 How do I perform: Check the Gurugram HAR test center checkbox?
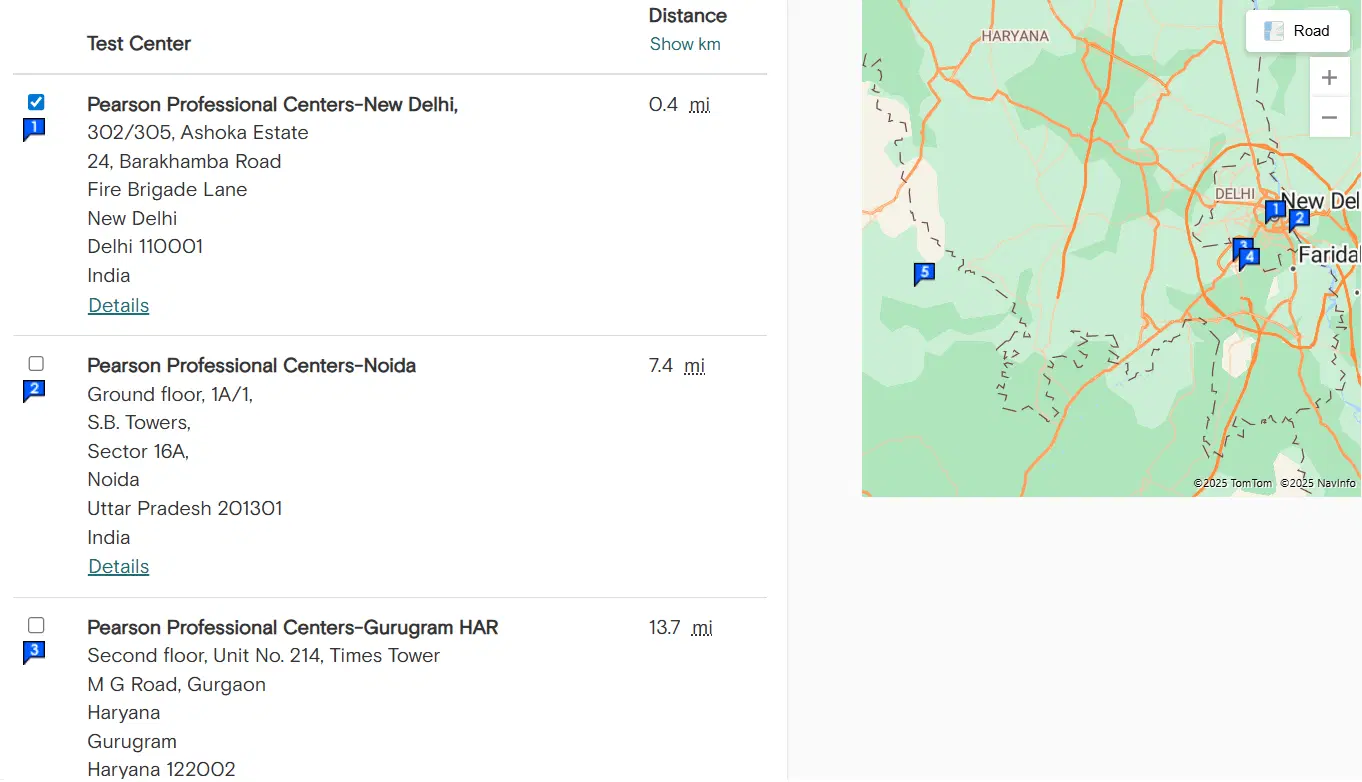pyautogui.click(x=36, y=626)
